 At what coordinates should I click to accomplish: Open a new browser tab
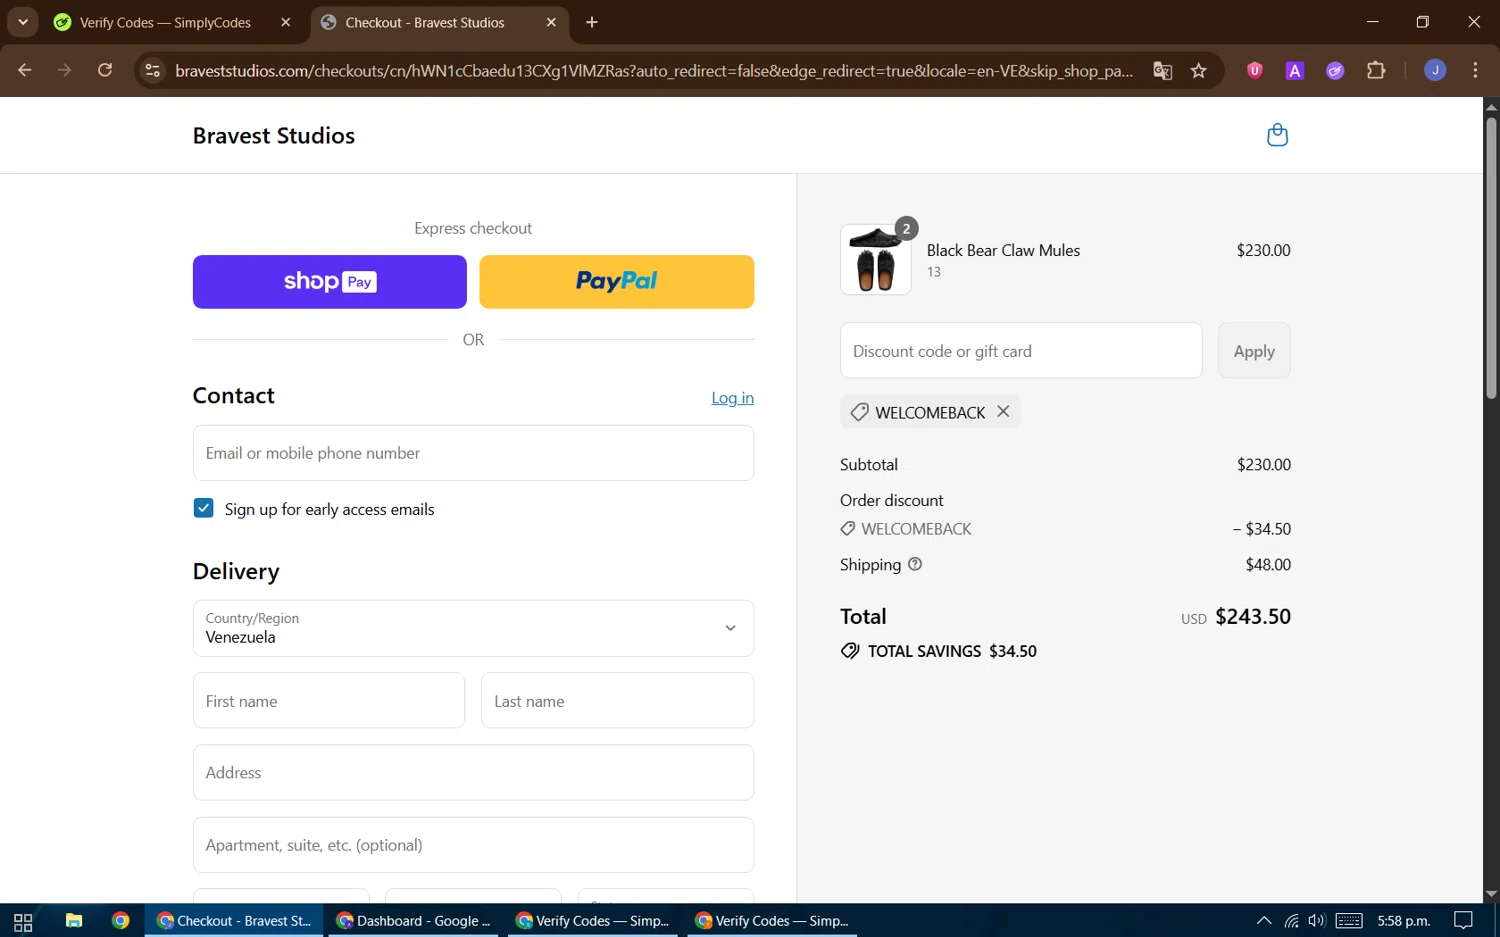(592, 22)
